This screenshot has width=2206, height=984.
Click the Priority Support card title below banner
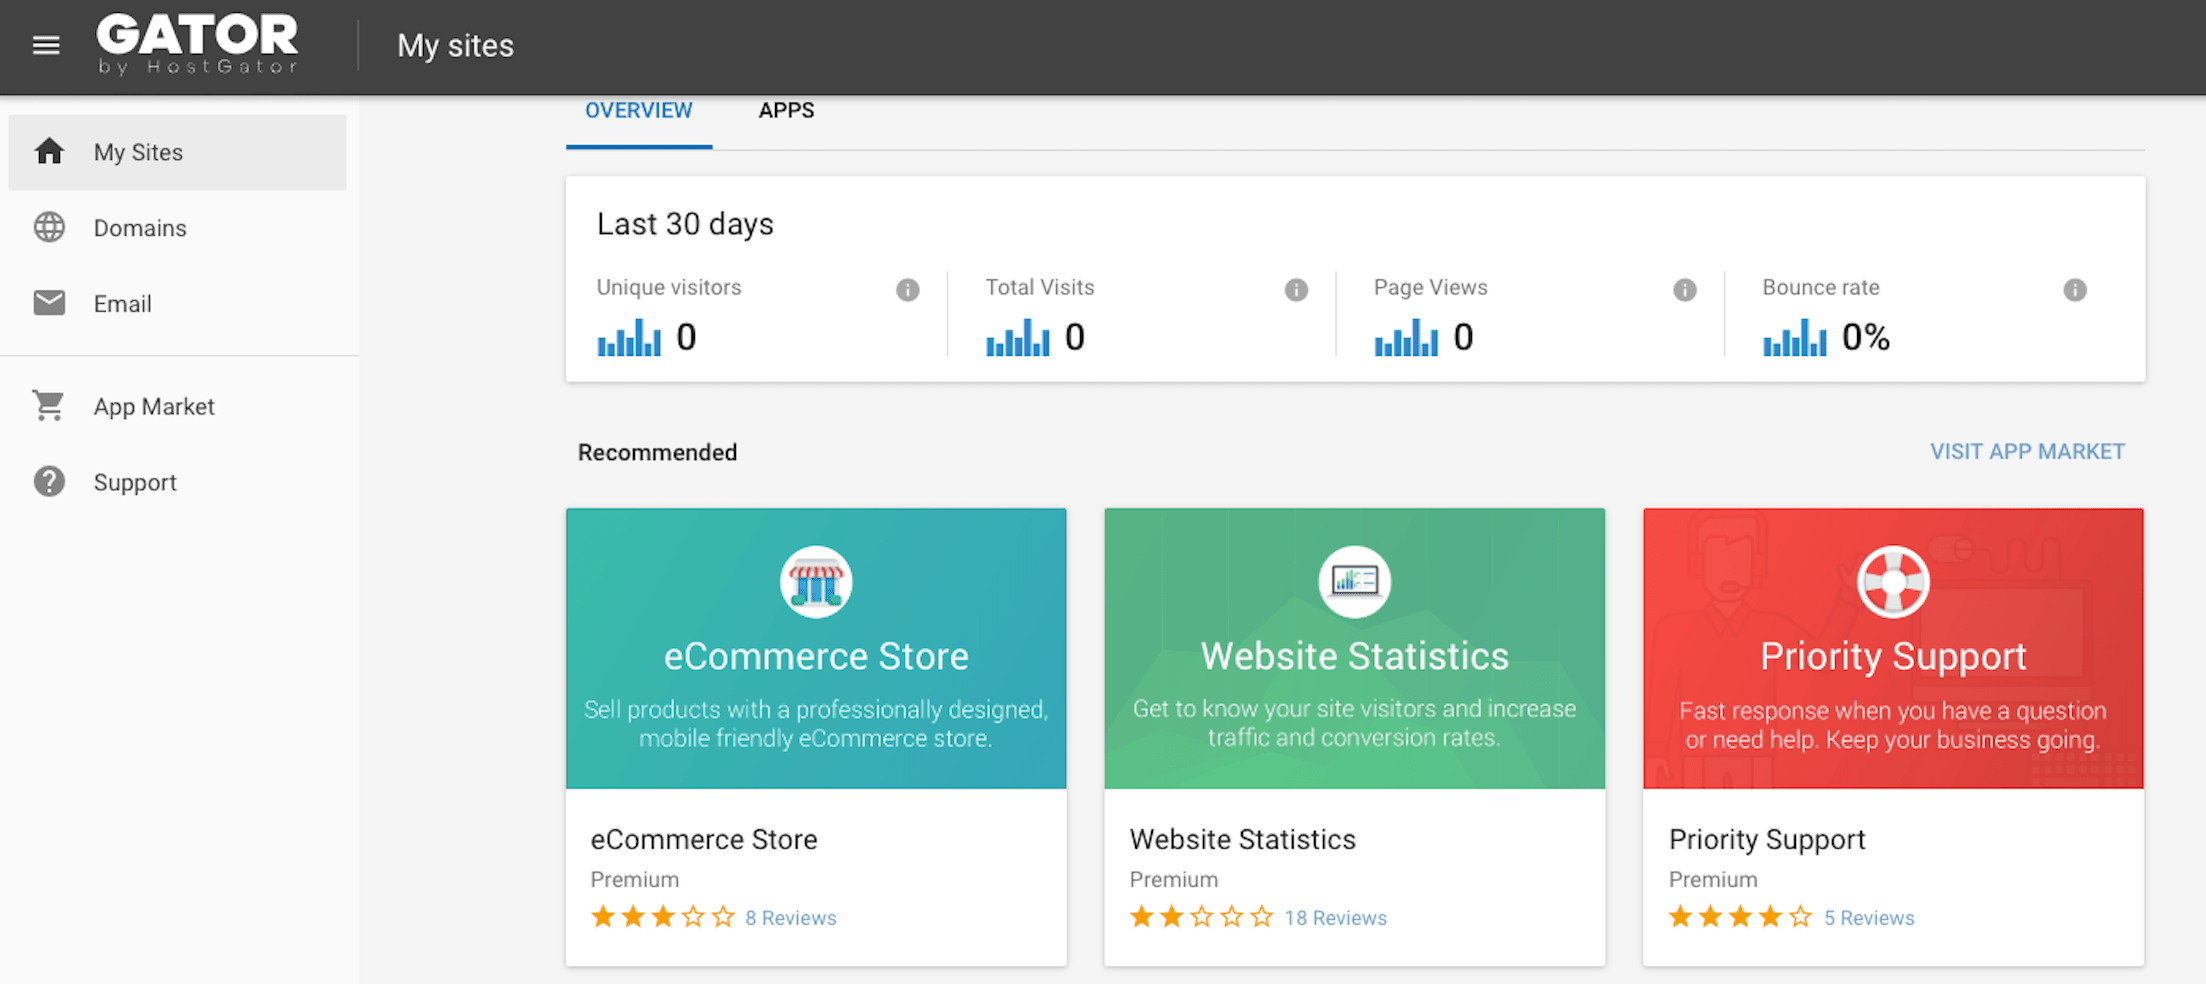[1767, 840]
